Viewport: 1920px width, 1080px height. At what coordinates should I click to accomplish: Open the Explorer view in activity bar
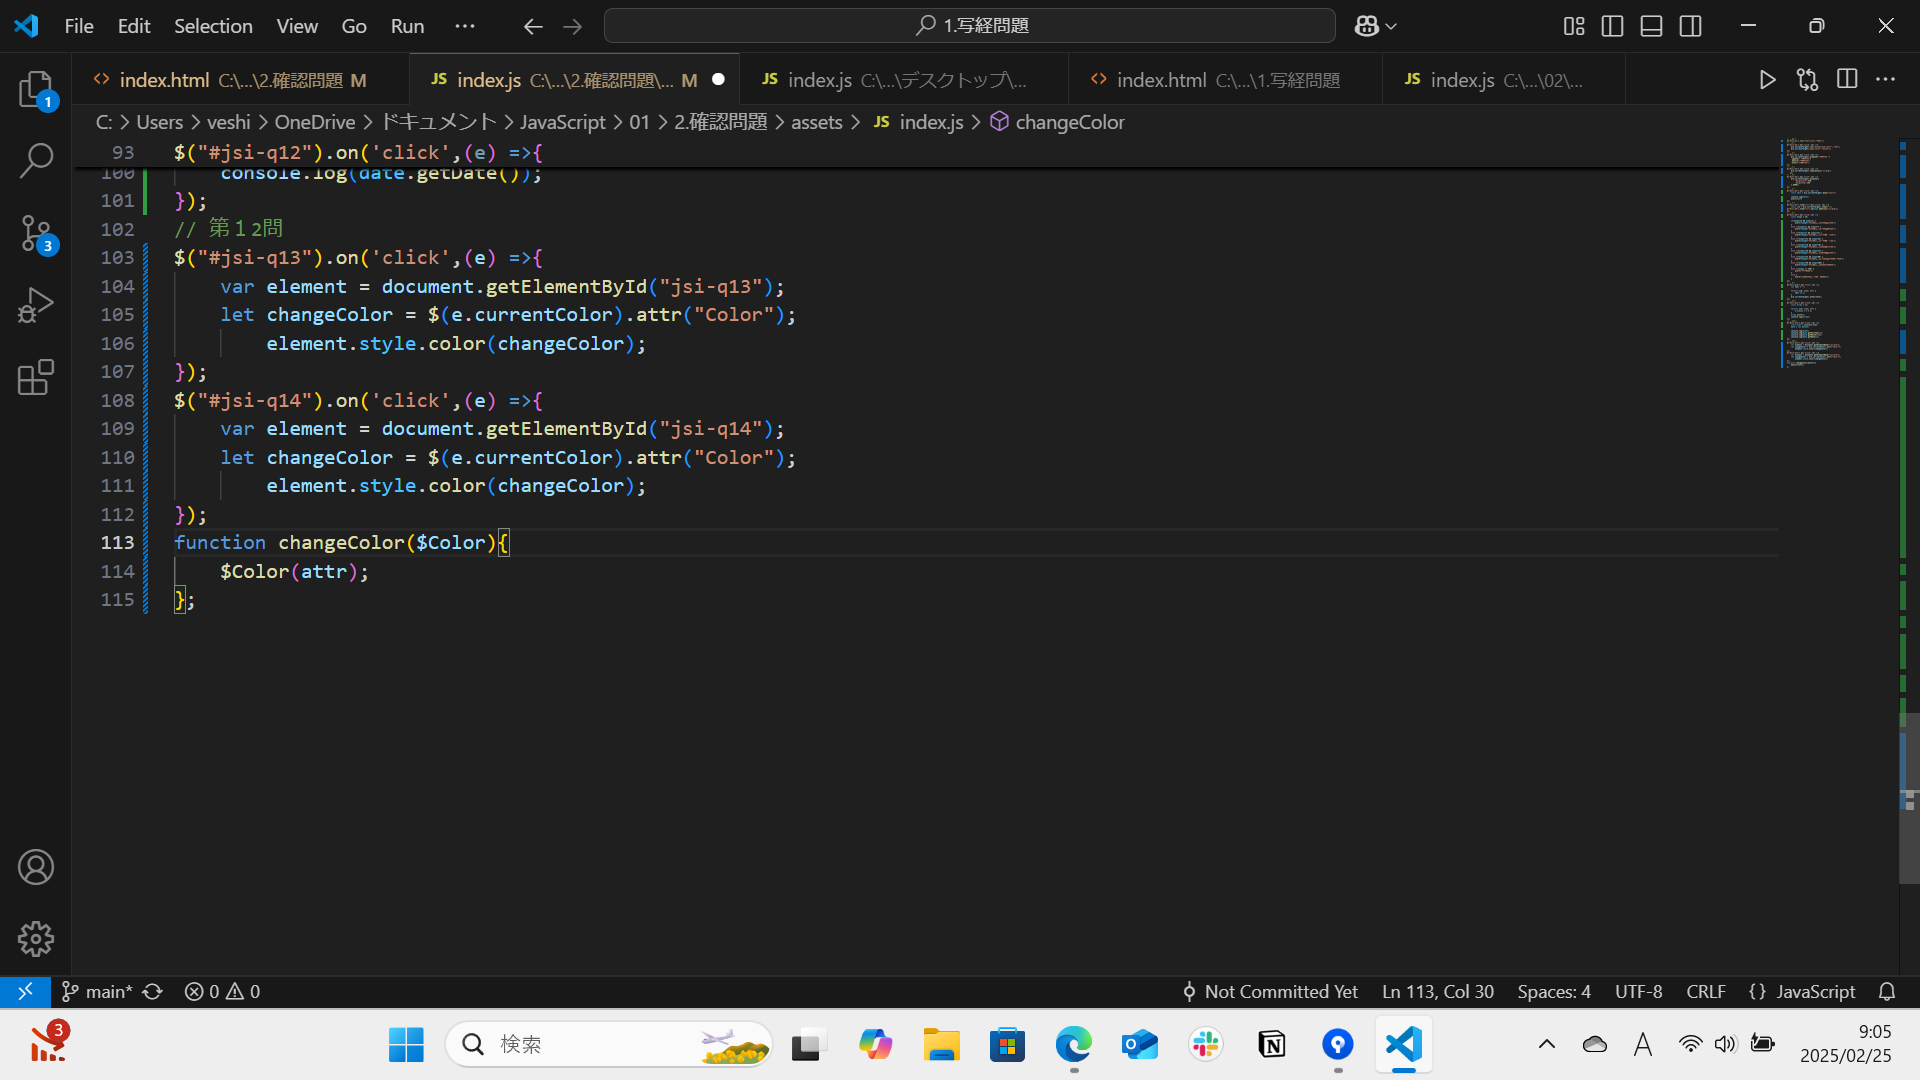coord(36,90)
